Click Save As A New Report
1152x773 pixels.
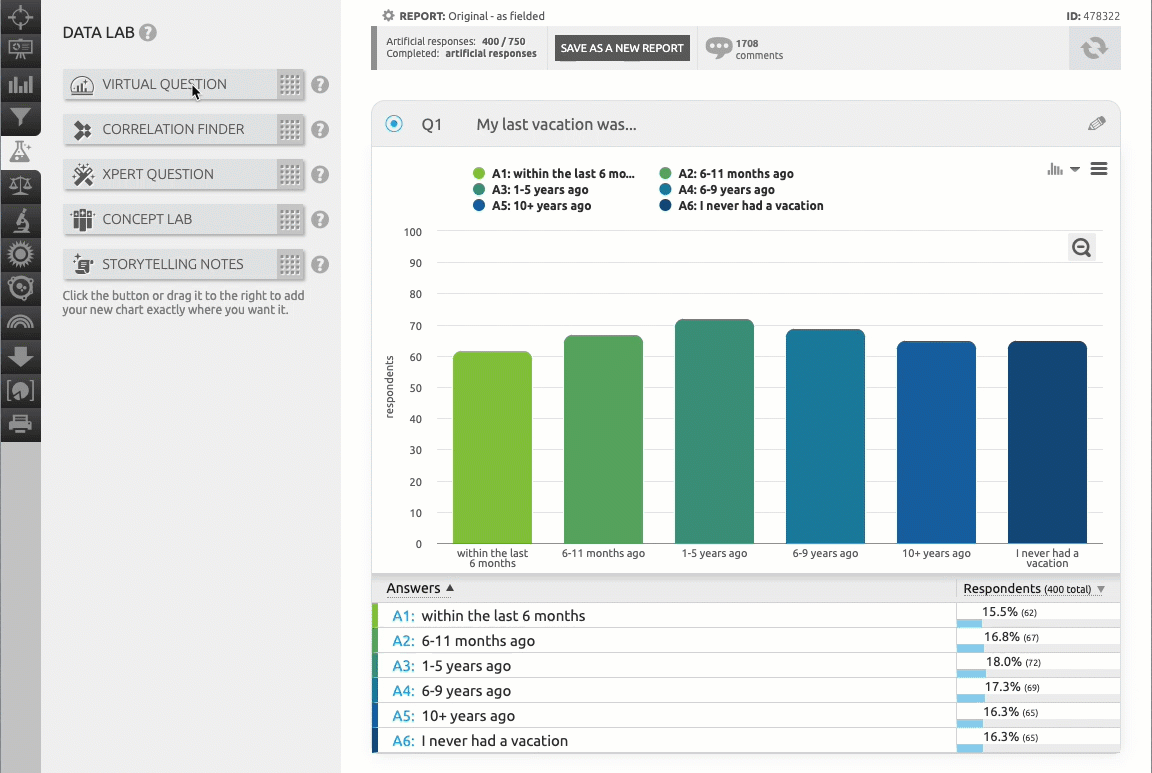[x=622, y=48]
